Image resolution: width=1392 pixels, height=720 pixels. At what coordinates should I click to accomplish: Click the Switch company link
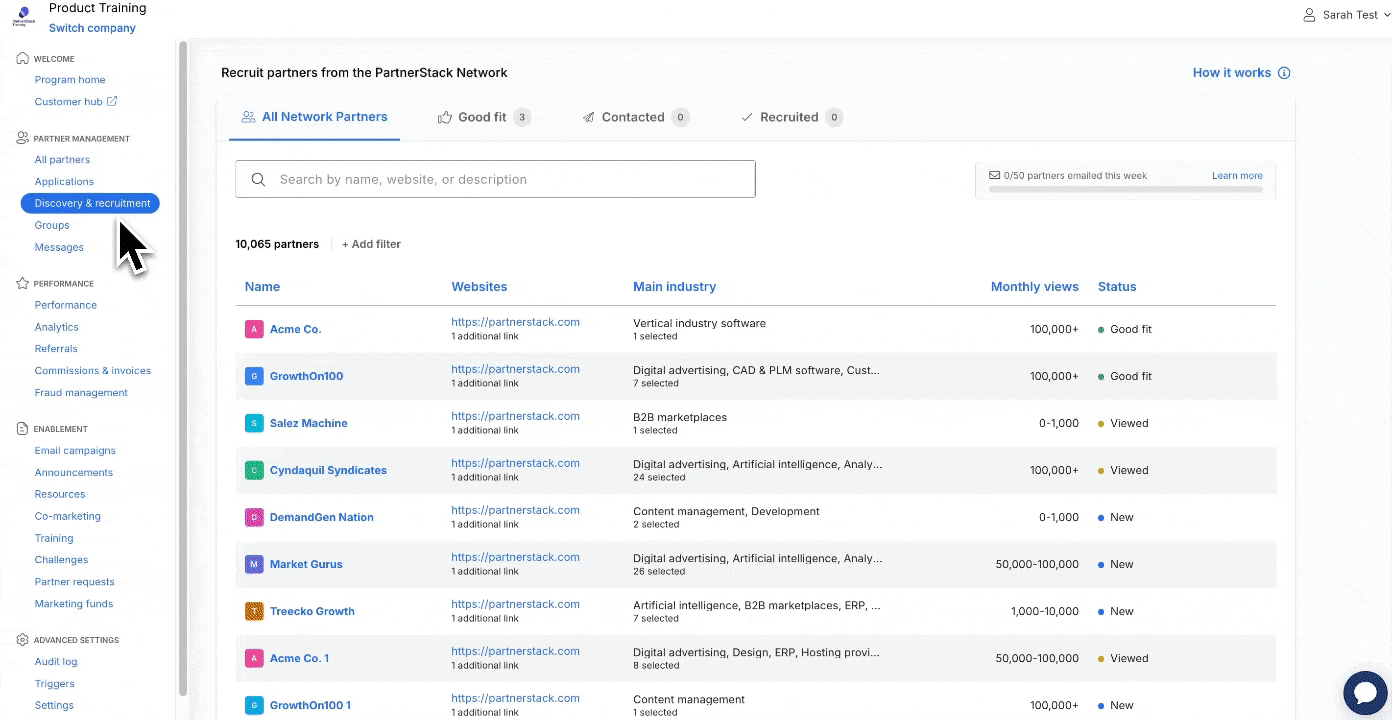92,28
